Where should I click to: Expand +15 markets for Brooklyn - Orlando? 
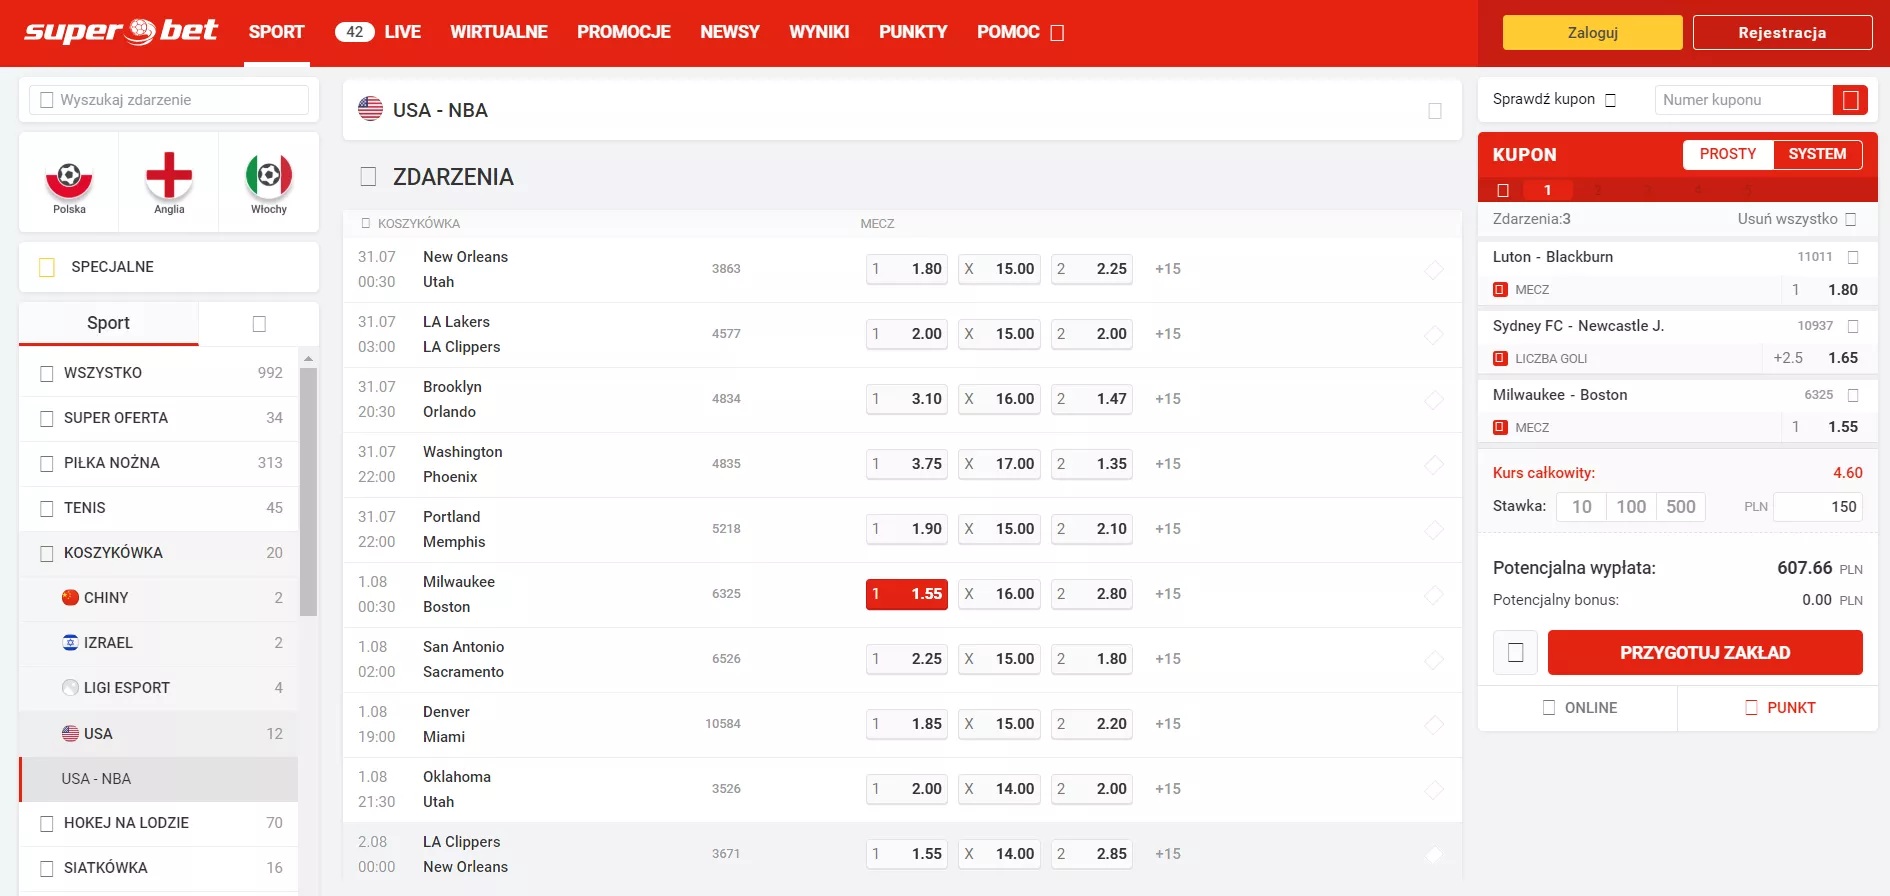tap(1168, 399)
